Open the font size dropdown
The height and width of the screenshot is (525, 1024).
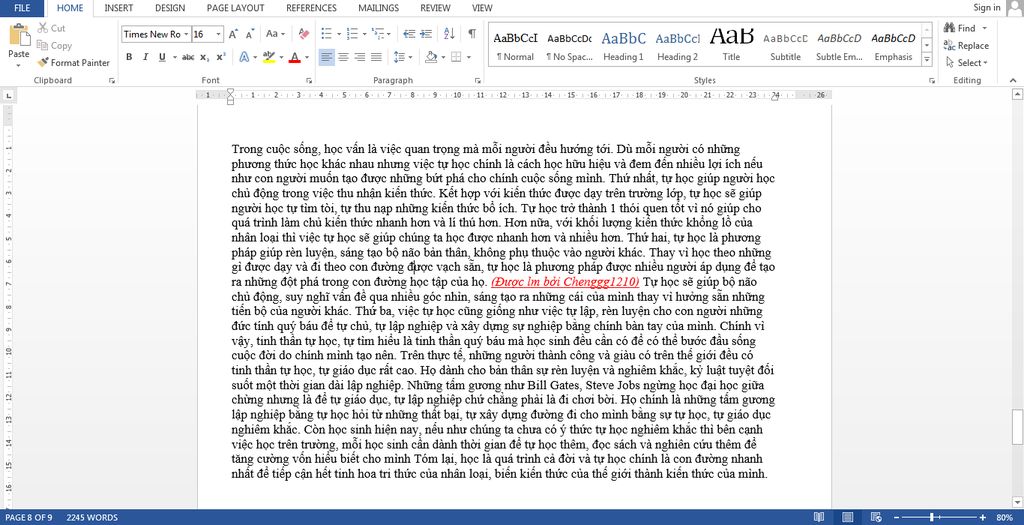tap(219, 34)
